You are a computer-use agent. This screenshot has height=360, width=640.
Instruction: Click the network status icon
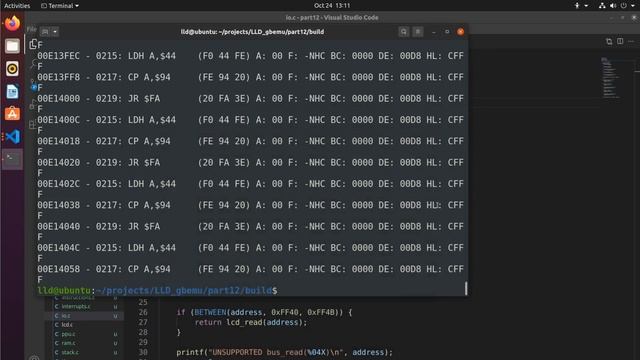(602, 6)
